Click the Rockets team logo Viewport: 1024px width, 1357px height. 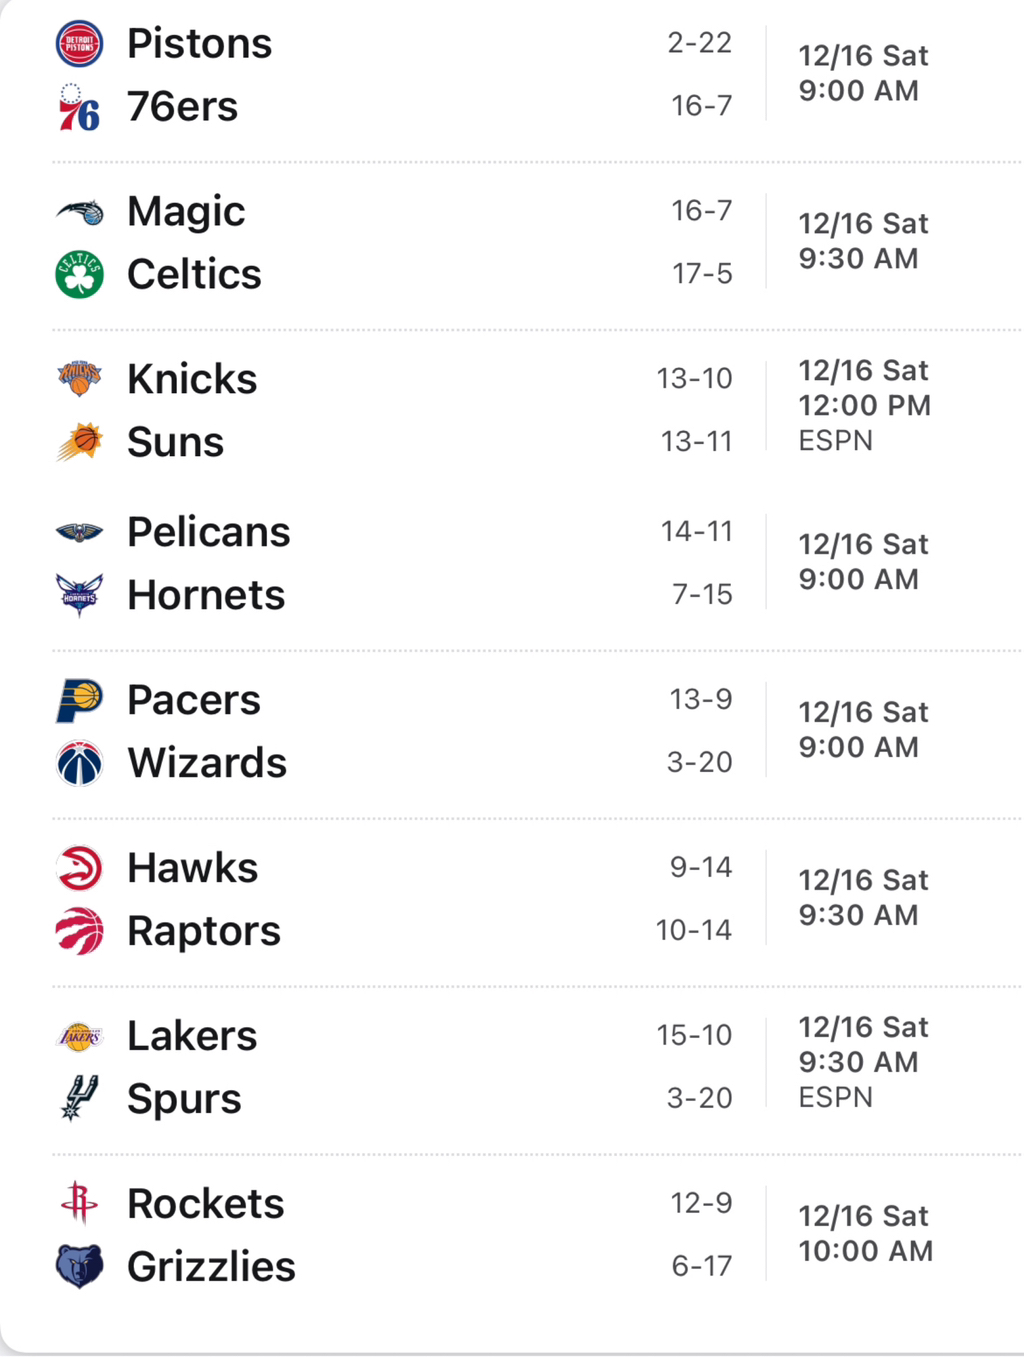pyautogui.click(x=79, y=1203)
